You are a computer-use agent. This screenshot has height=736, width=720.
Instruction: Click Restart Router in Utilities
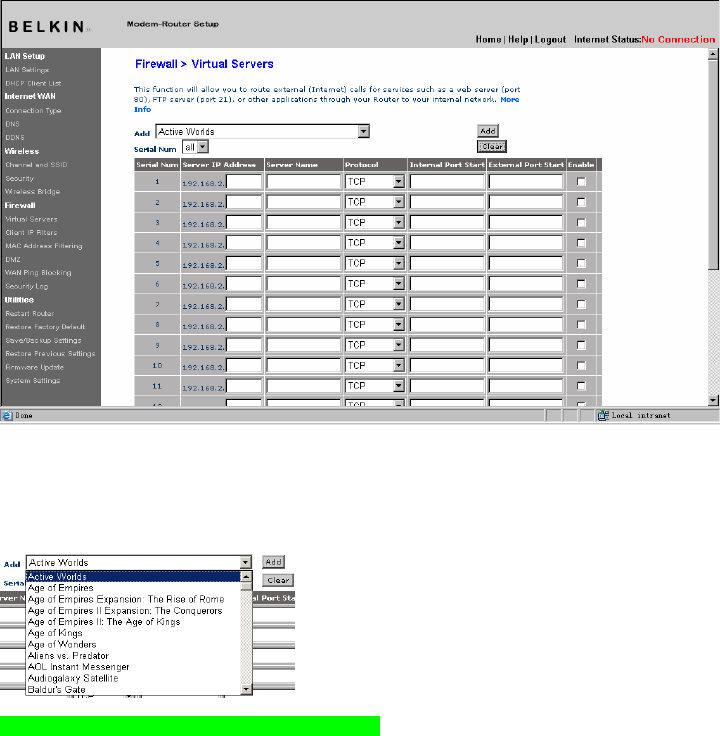pyautogui.click(x=30, y=314)
